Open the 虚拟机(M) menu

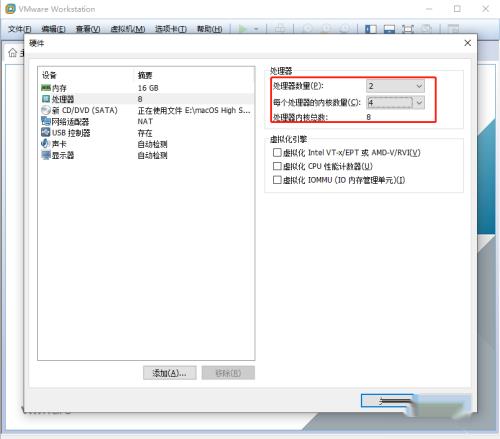click(x=128, y=29)
